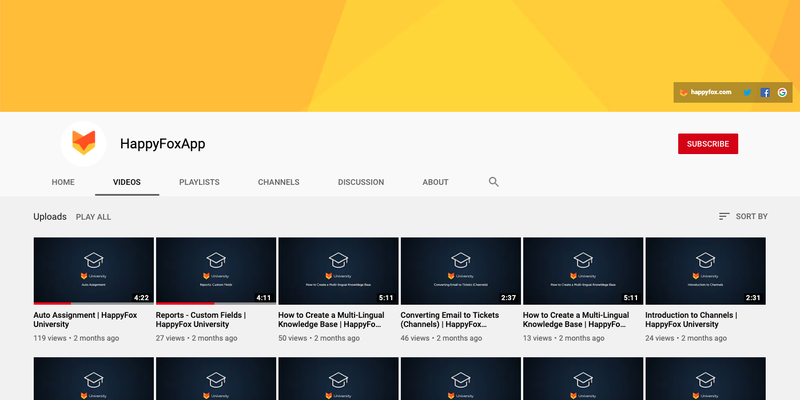The width and height of the screenshot is (800, 400).
Task: Open the title 'Reports - Custom Fields | HappyFox University'
Action: coord(201,320)
